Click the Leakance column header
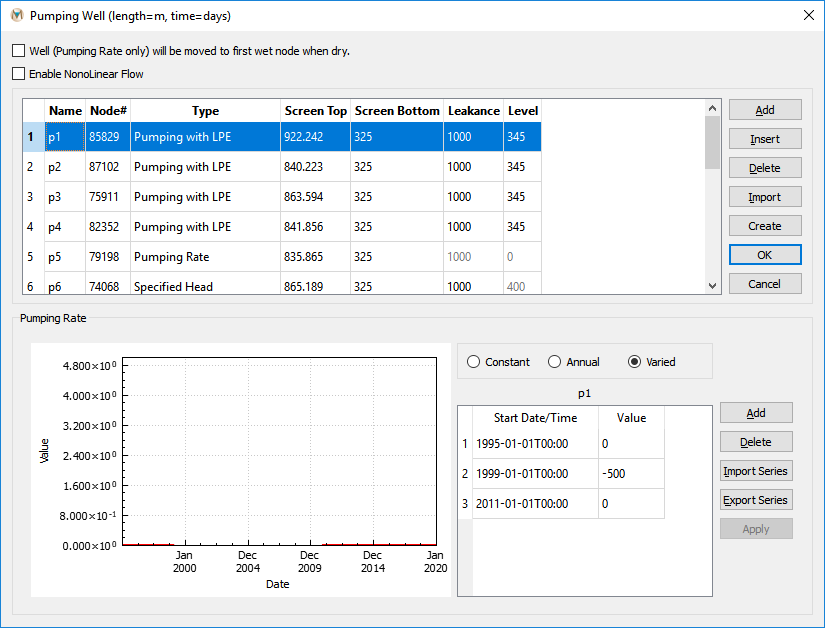The image size is (825, 628). pyautogui.click(x=474, y=110)
